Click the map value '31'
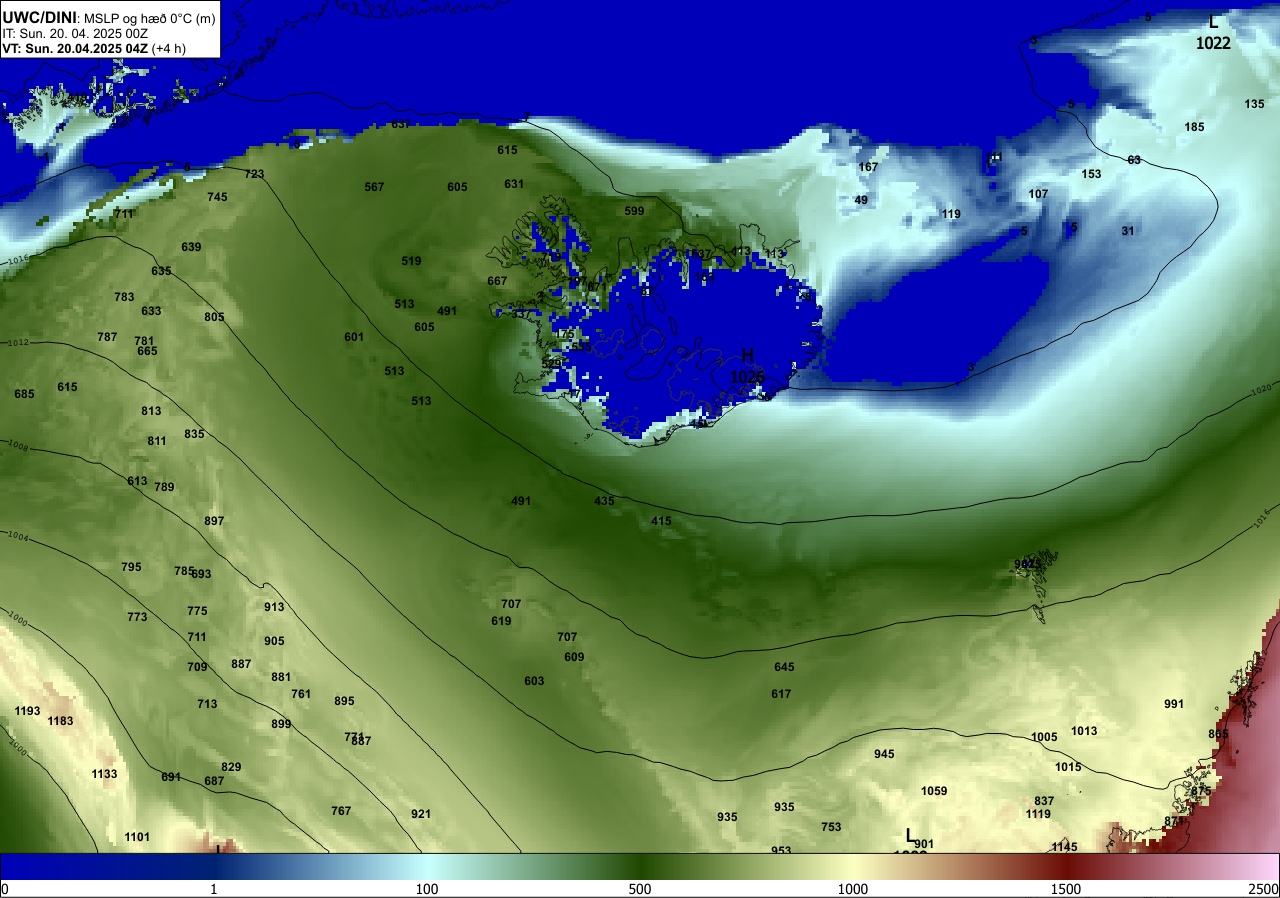Screen dimensions: 1280x898 (1128, 231)
